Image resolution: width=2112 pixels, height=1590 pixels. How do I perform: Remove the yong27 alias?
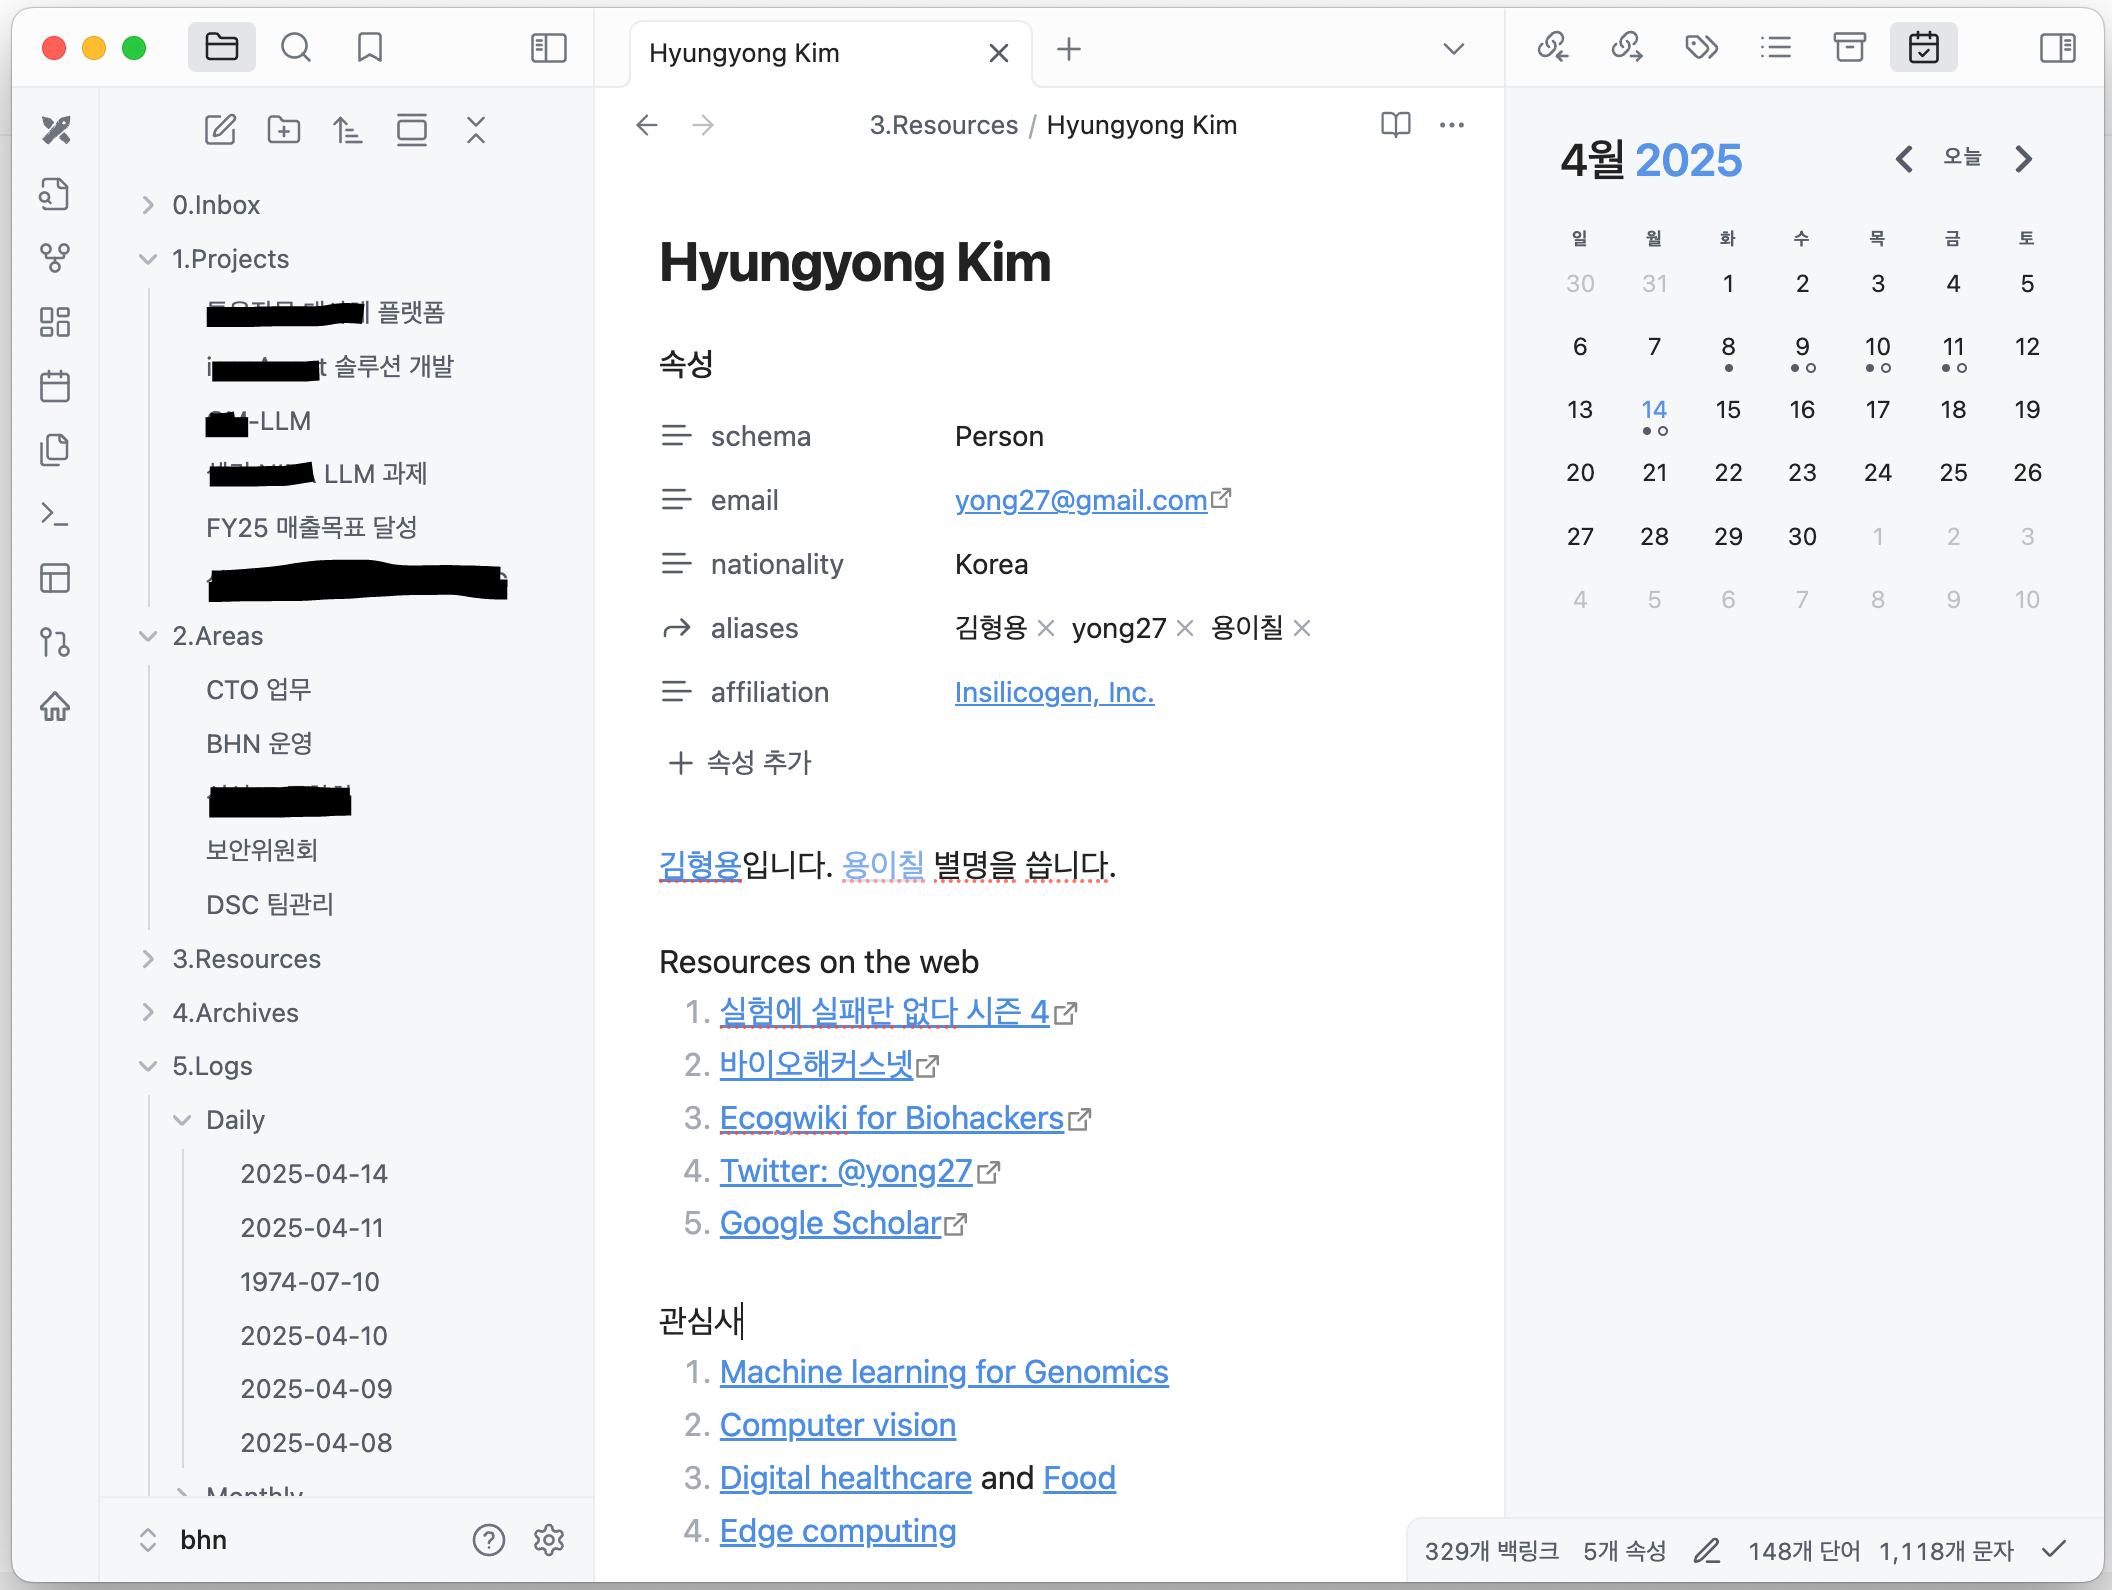[1185, 628]
